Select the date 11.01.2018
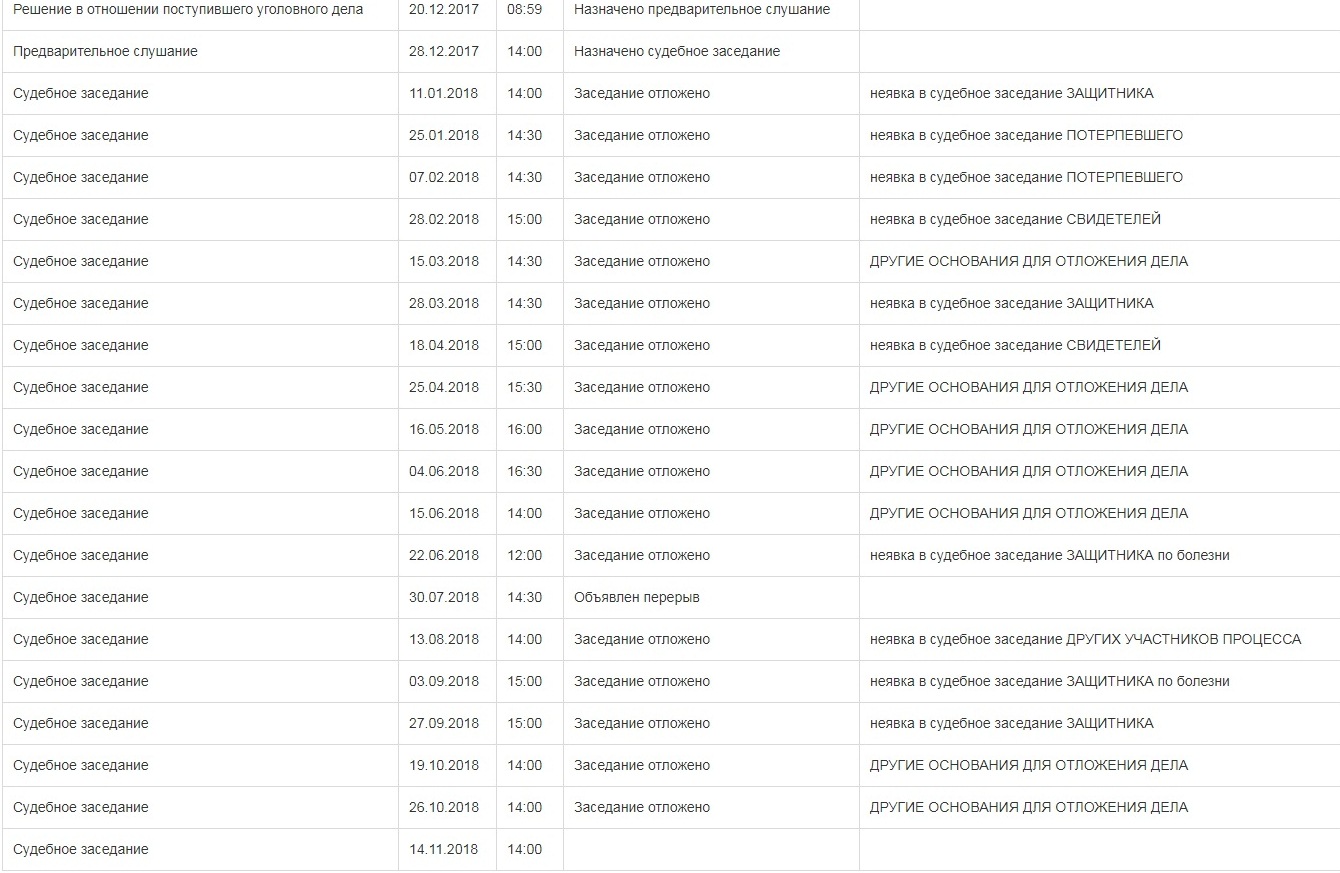Viewport: 1340px width, 873px height. (x=444, y=93)
